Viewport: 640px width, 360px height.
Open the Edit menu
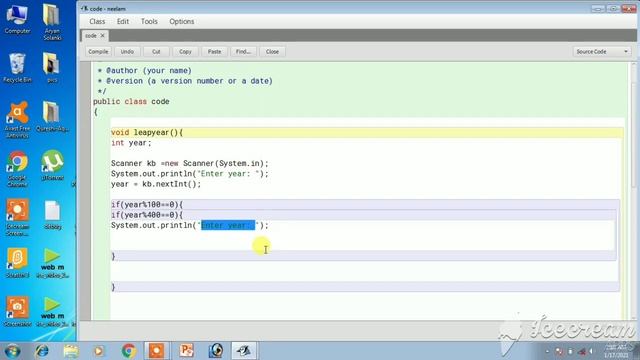click(x=123, y=22)
